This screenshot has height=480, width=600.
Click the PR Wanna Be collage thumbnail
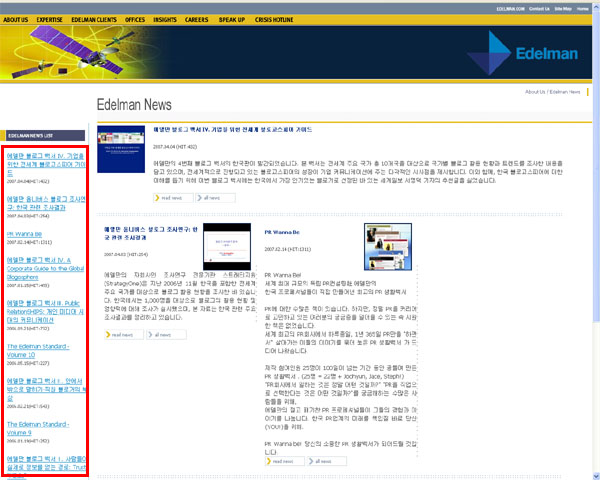pos(388,247)
